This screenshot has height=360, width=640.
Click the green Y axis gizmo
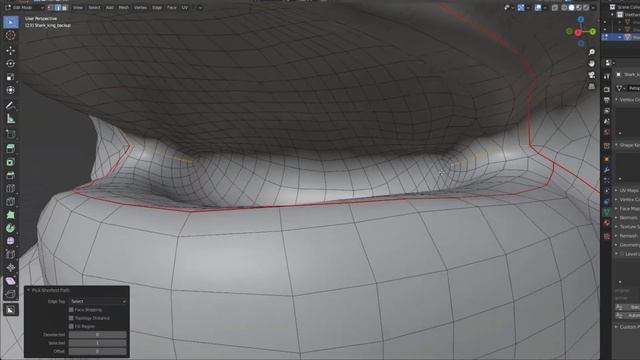pyautogui.click(x=593, y=31)
